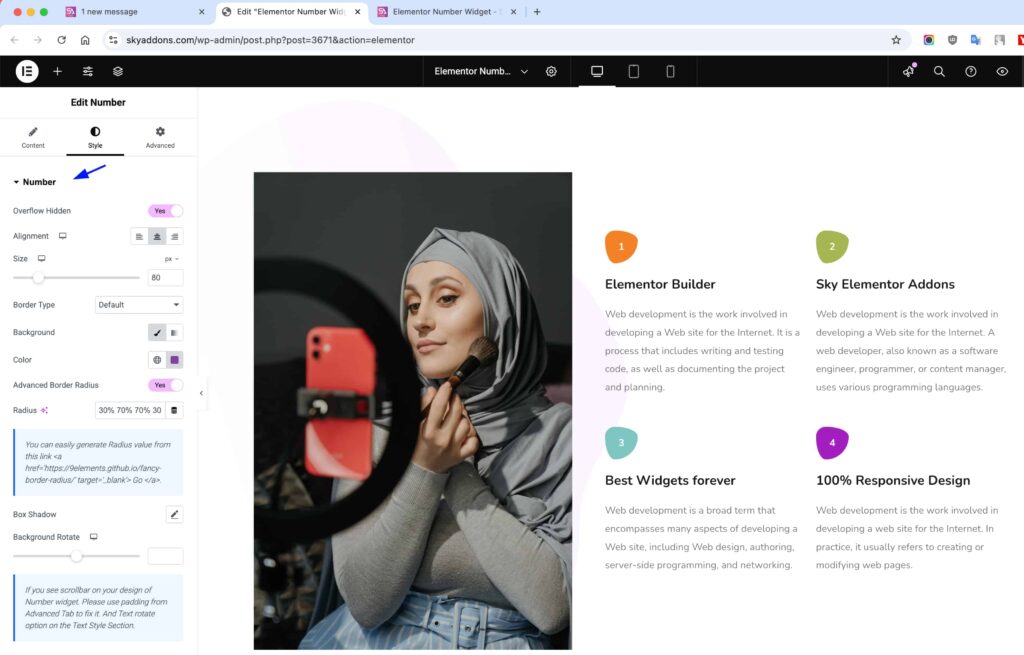Edit Box Shadow pencil icon
The height and width of the screenshot is (655, 1024).
174,515
